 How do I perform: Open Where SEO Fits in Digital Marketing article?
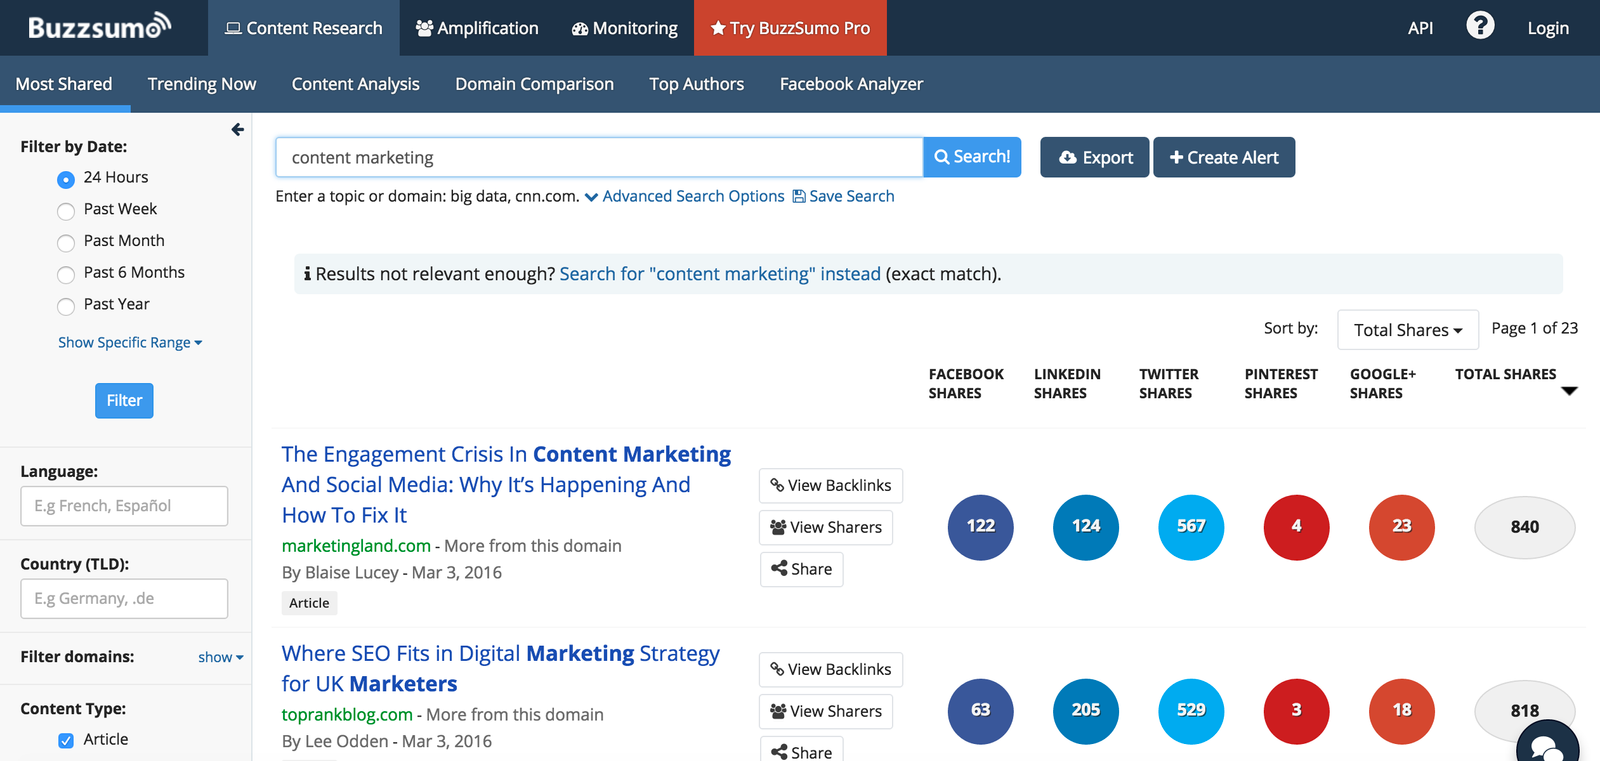(x=500, y=668)
